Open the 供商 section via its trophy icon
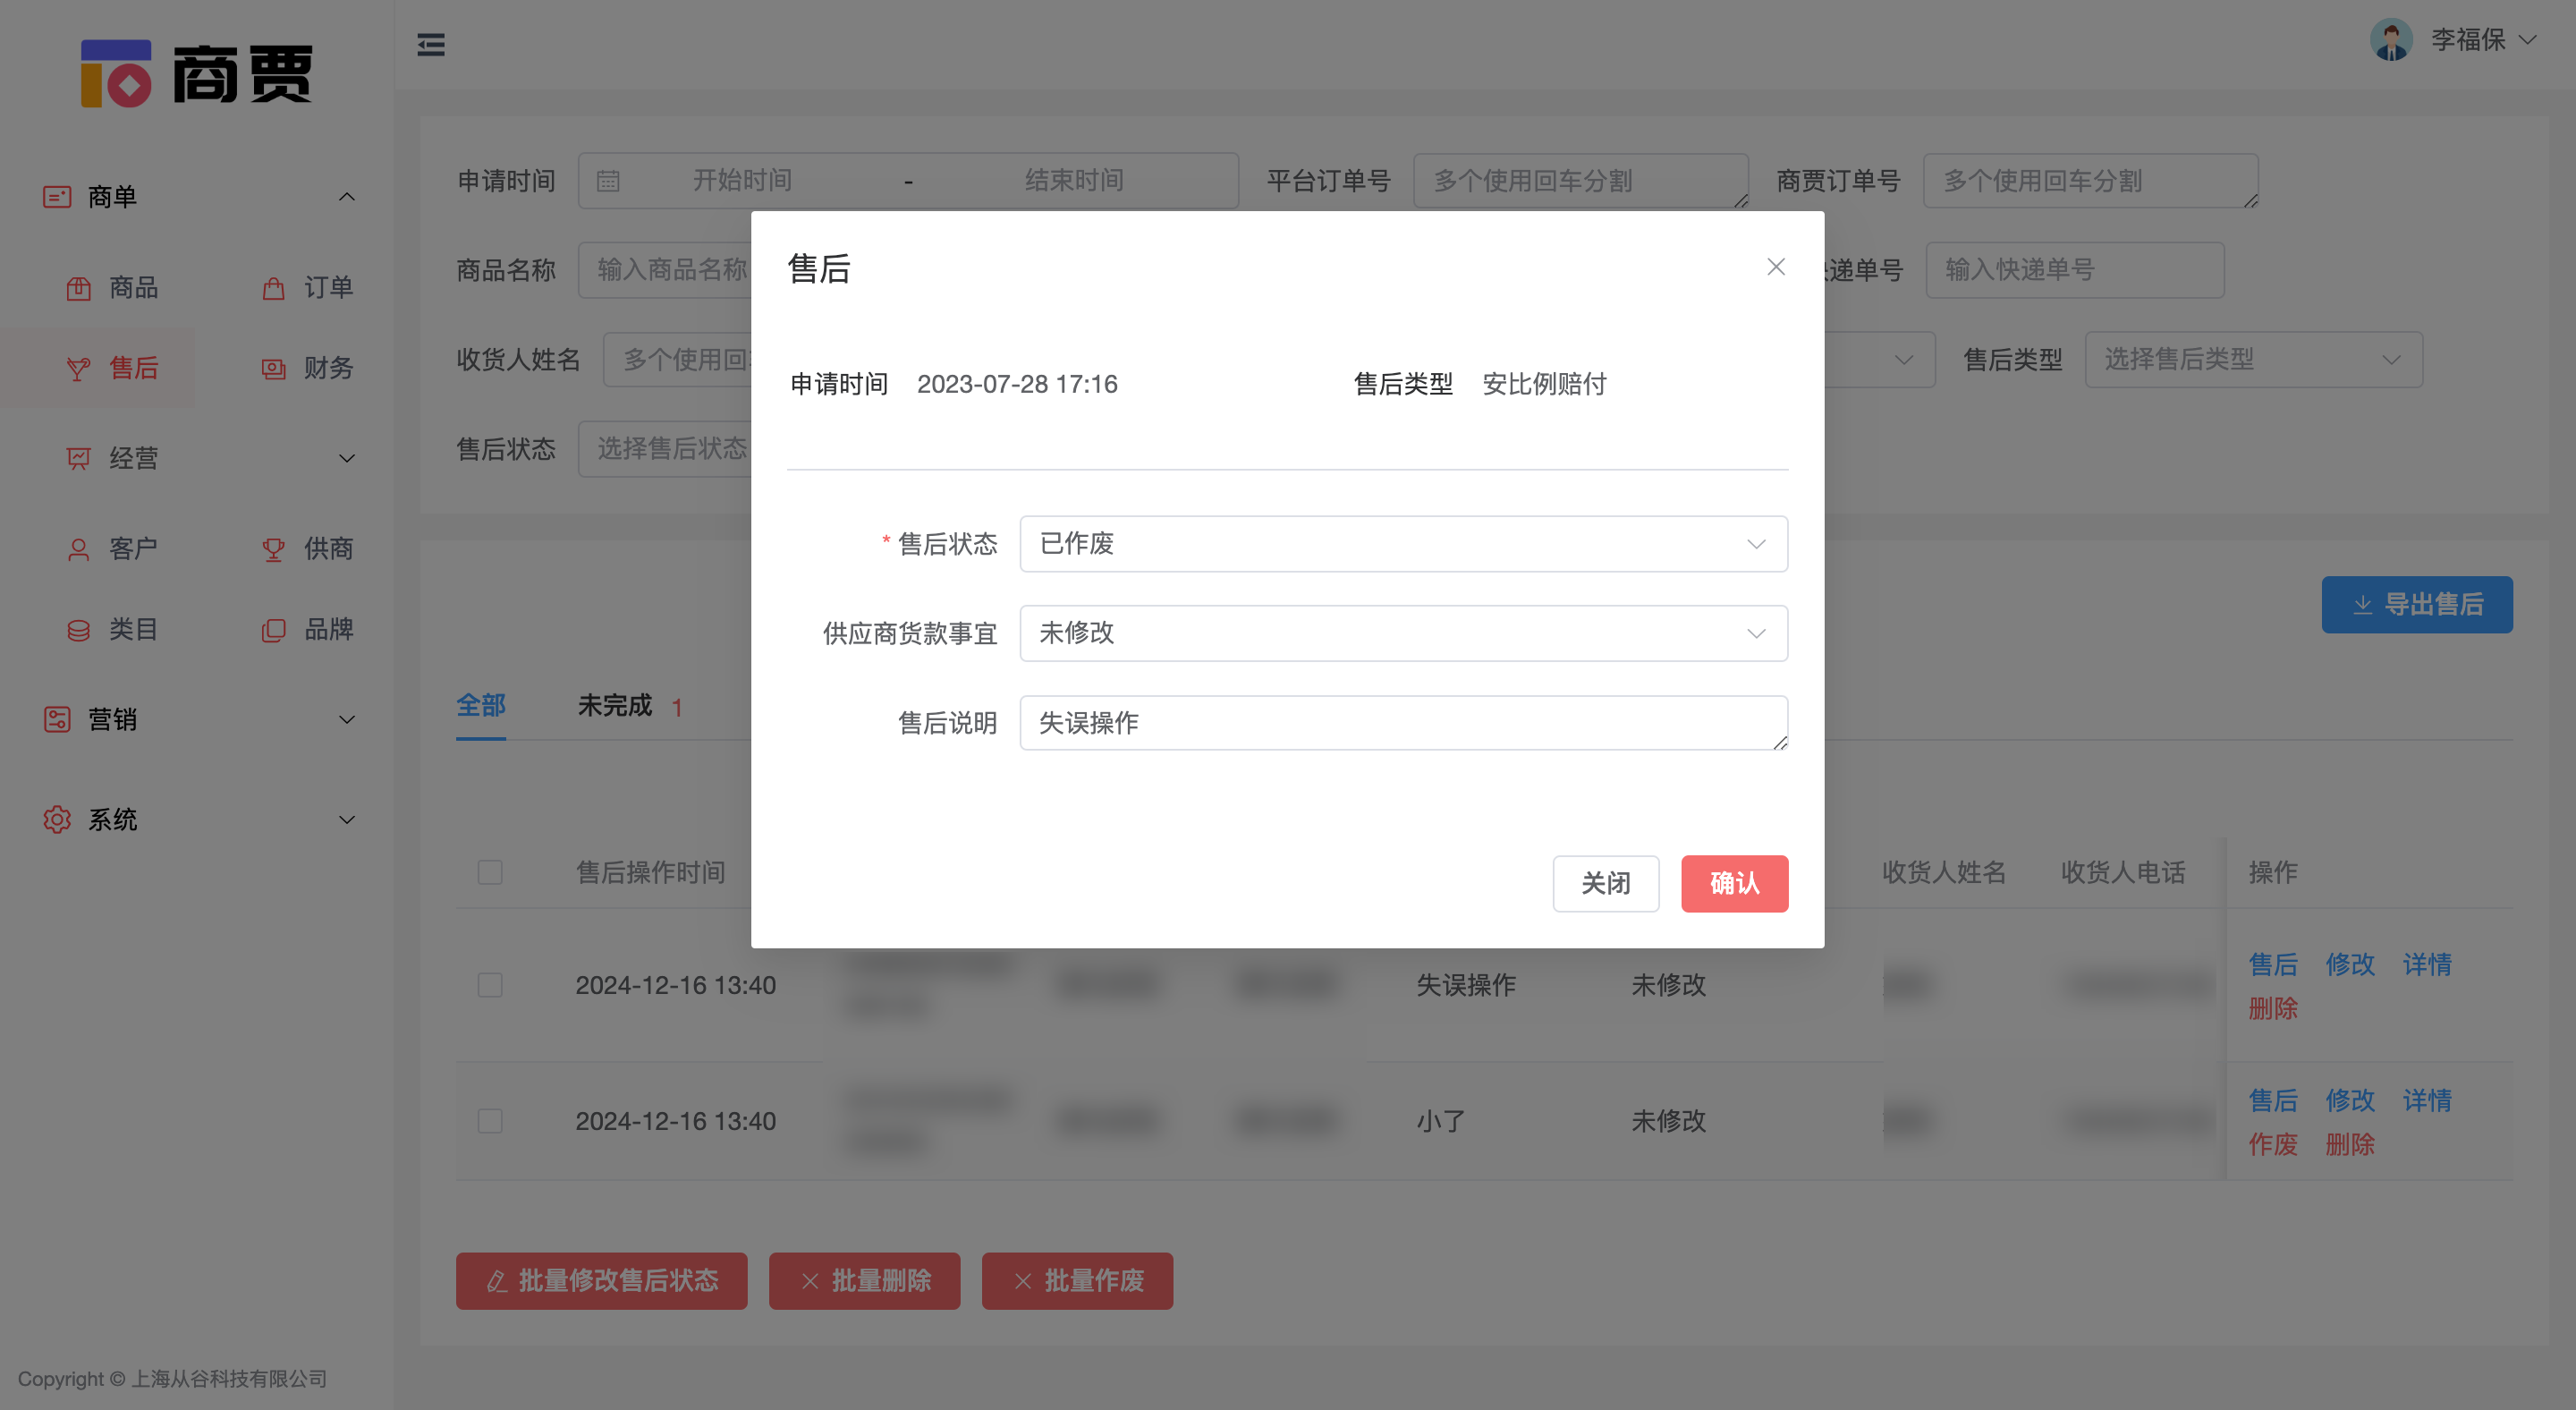 coord(273,548)
